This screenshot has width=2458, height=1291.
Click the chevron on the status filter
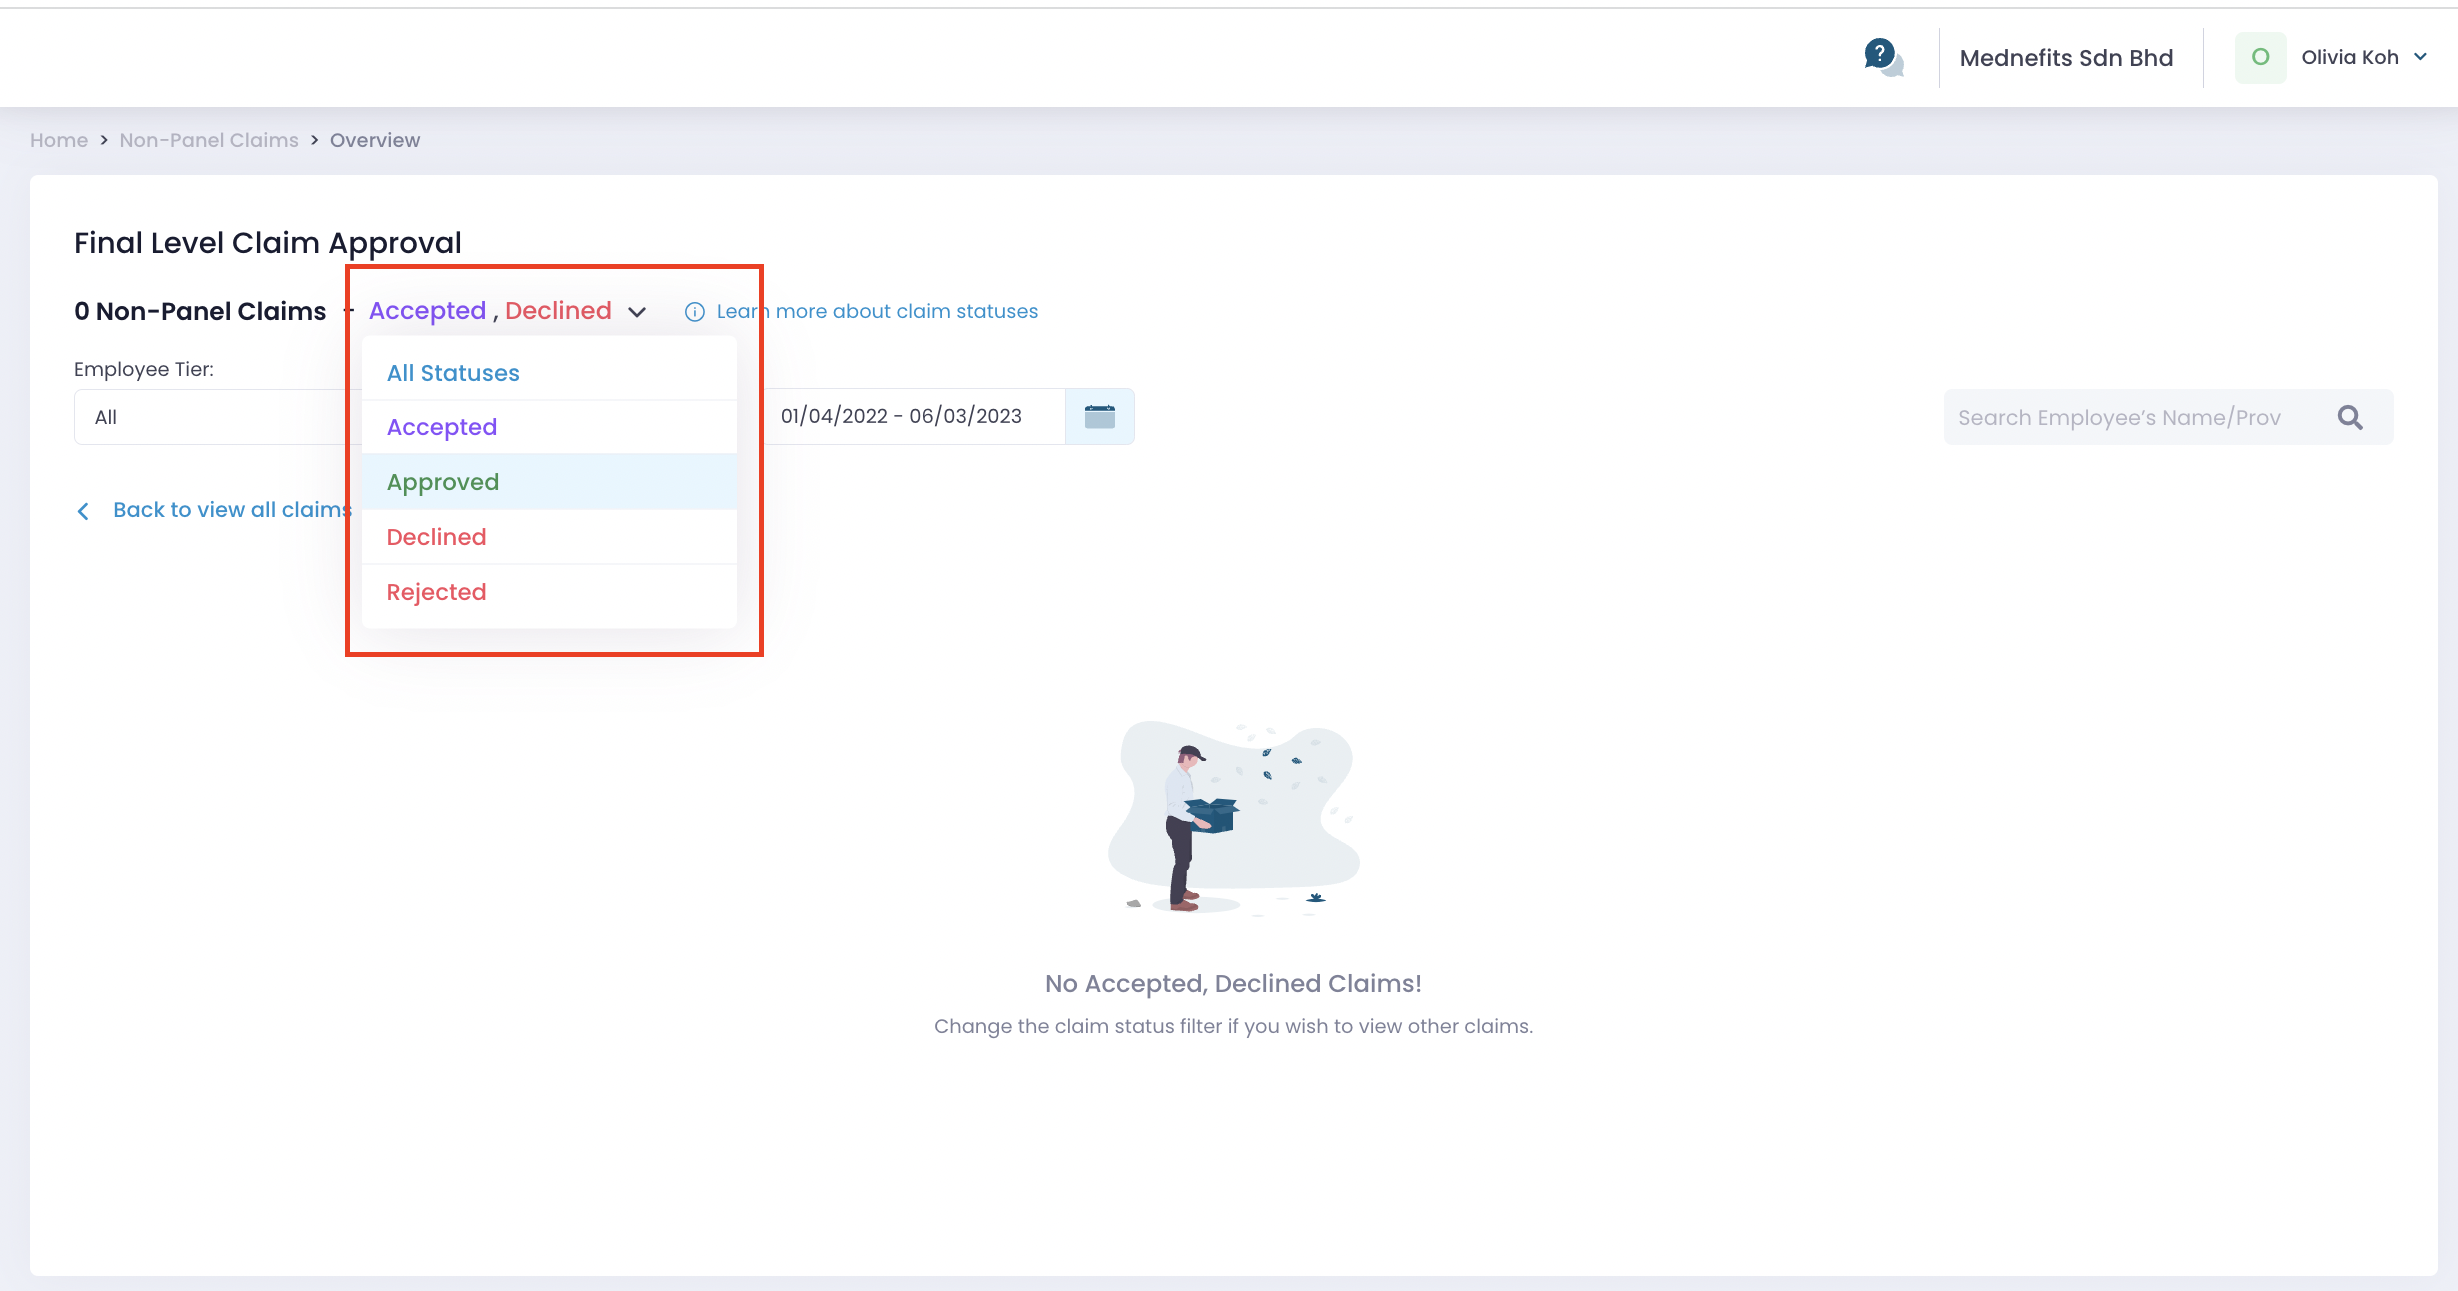tap(638, 312)
